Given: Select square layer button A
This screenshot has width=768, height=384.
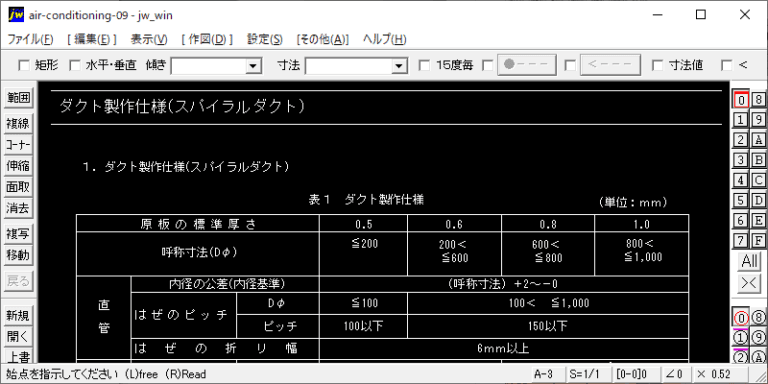Looking at the screenshot, I should [x=758, y=140].
